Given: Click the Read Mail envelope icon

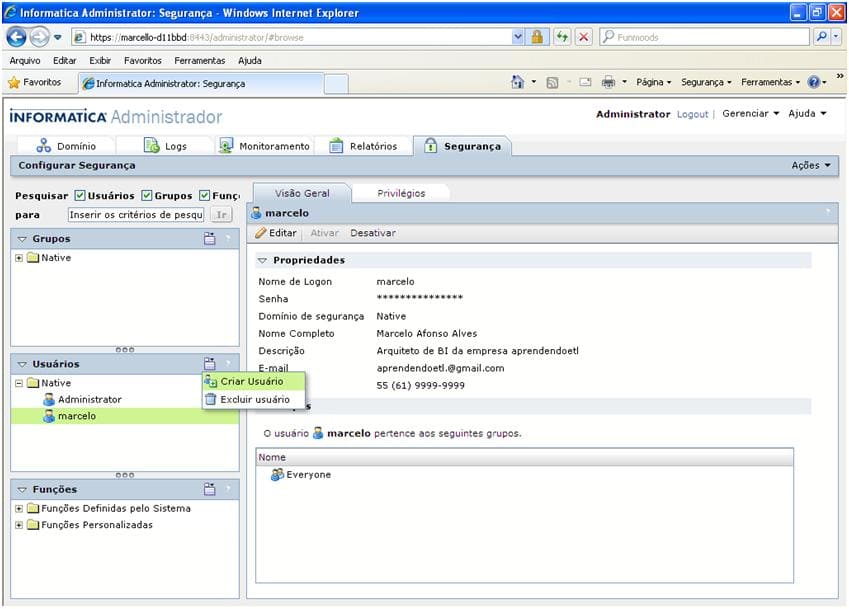Looking at the screenshot, I should 585,83.
